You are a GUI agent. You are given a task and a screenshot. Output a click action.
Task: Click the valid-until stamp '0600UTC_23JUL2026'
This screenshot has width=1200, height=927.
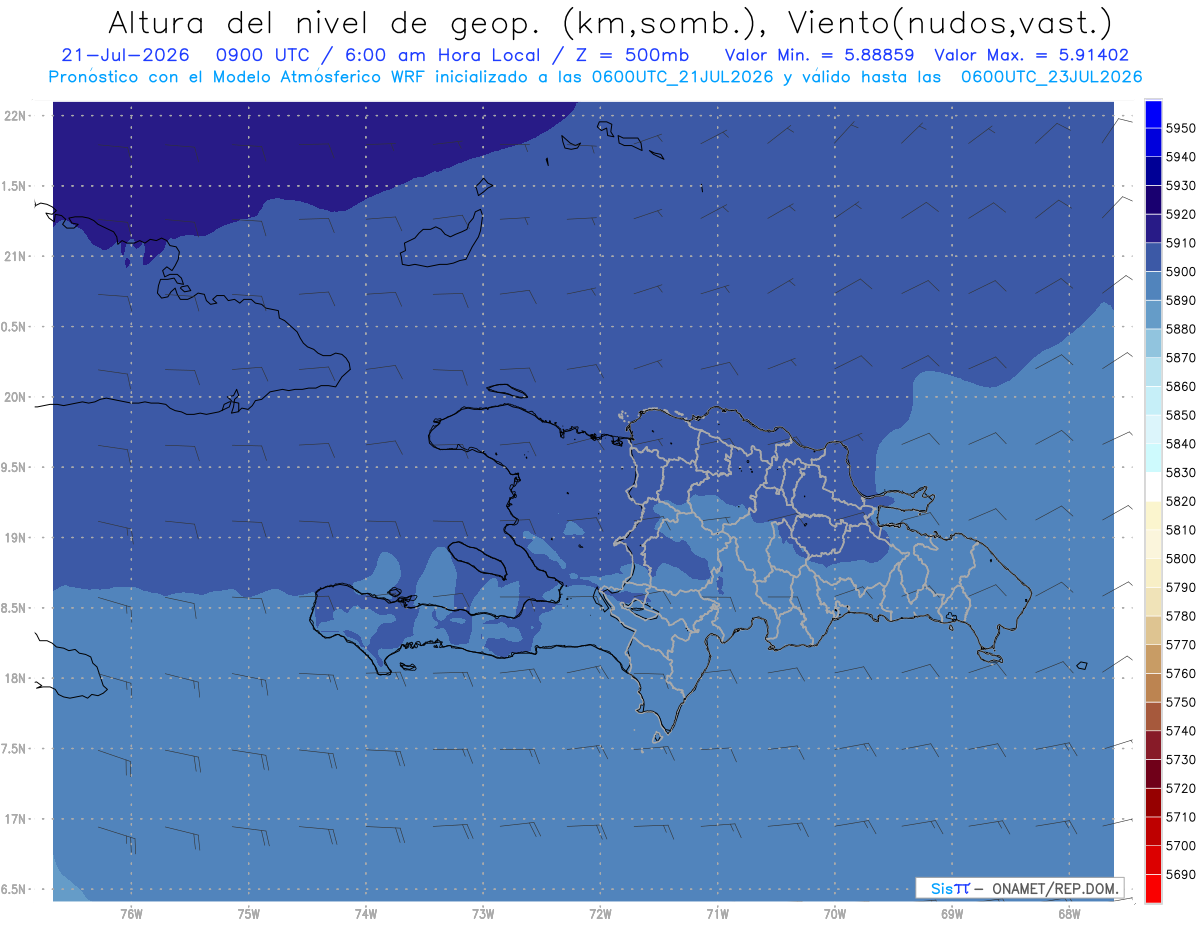[x=1051, y=76]
